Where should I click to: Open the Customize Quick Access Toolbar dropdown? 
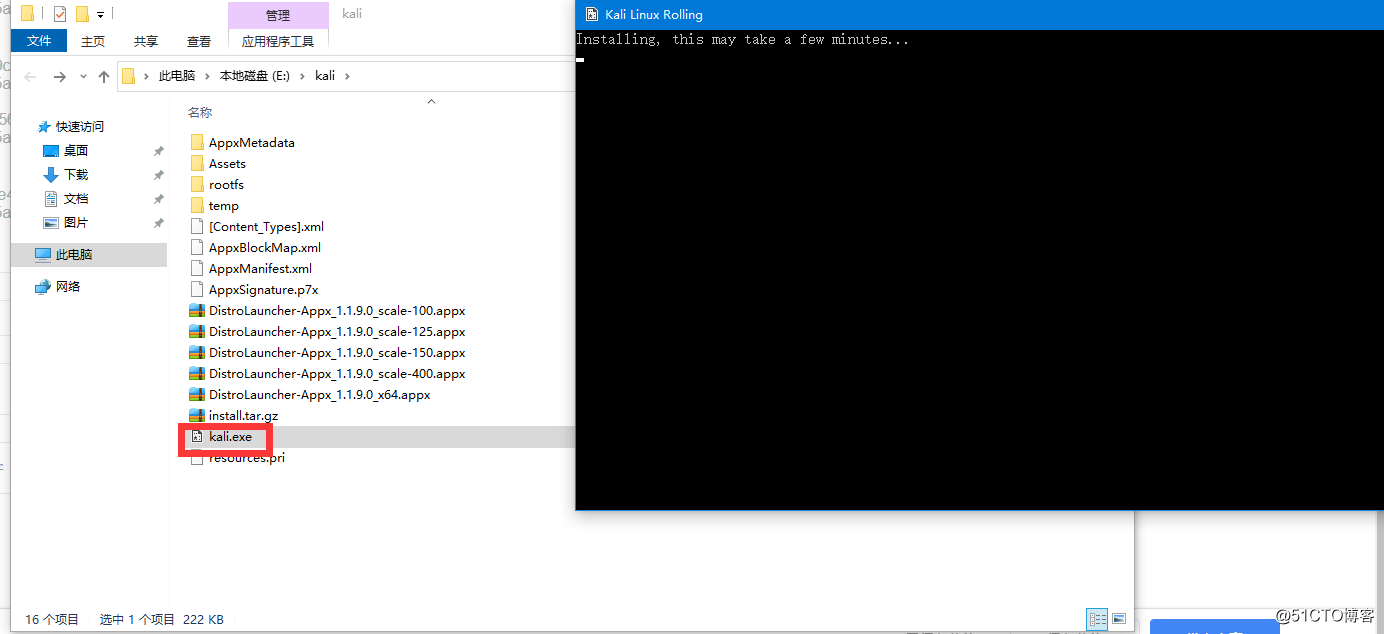(x=100, y=15)
